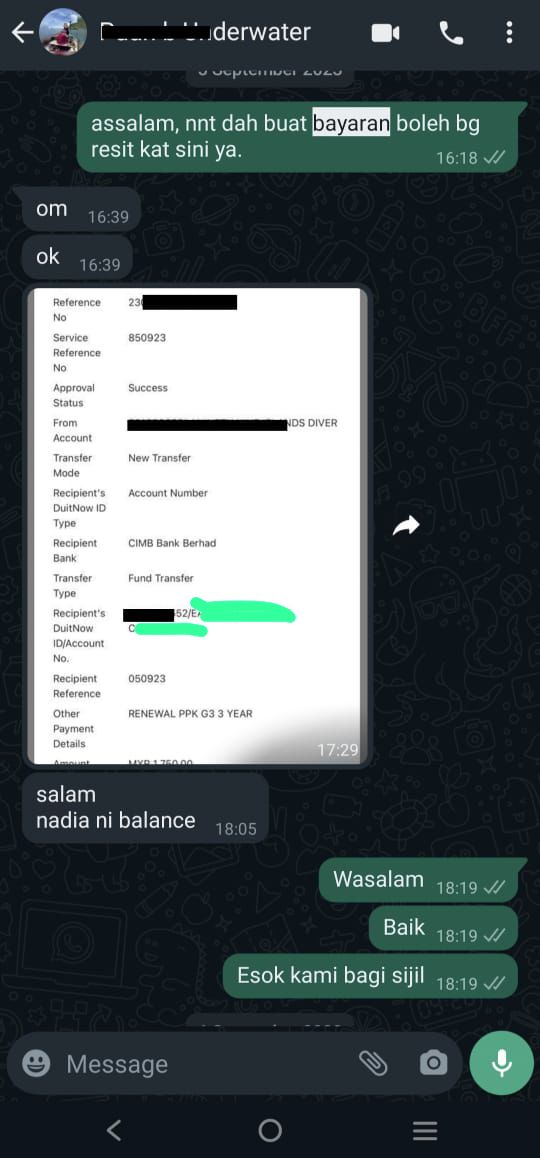Tap the back arrow to leave chat
This screenshot has height=1158, width=540.
pos(23,32)
